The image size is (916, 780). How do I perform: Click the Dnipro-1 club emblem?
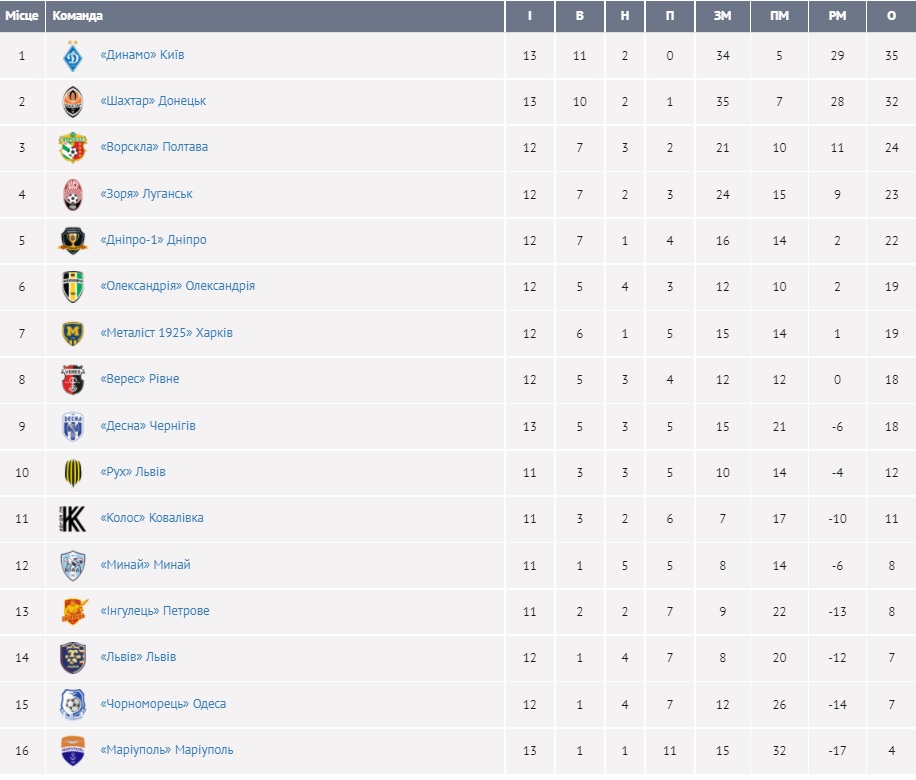click(x=73, y=240)
